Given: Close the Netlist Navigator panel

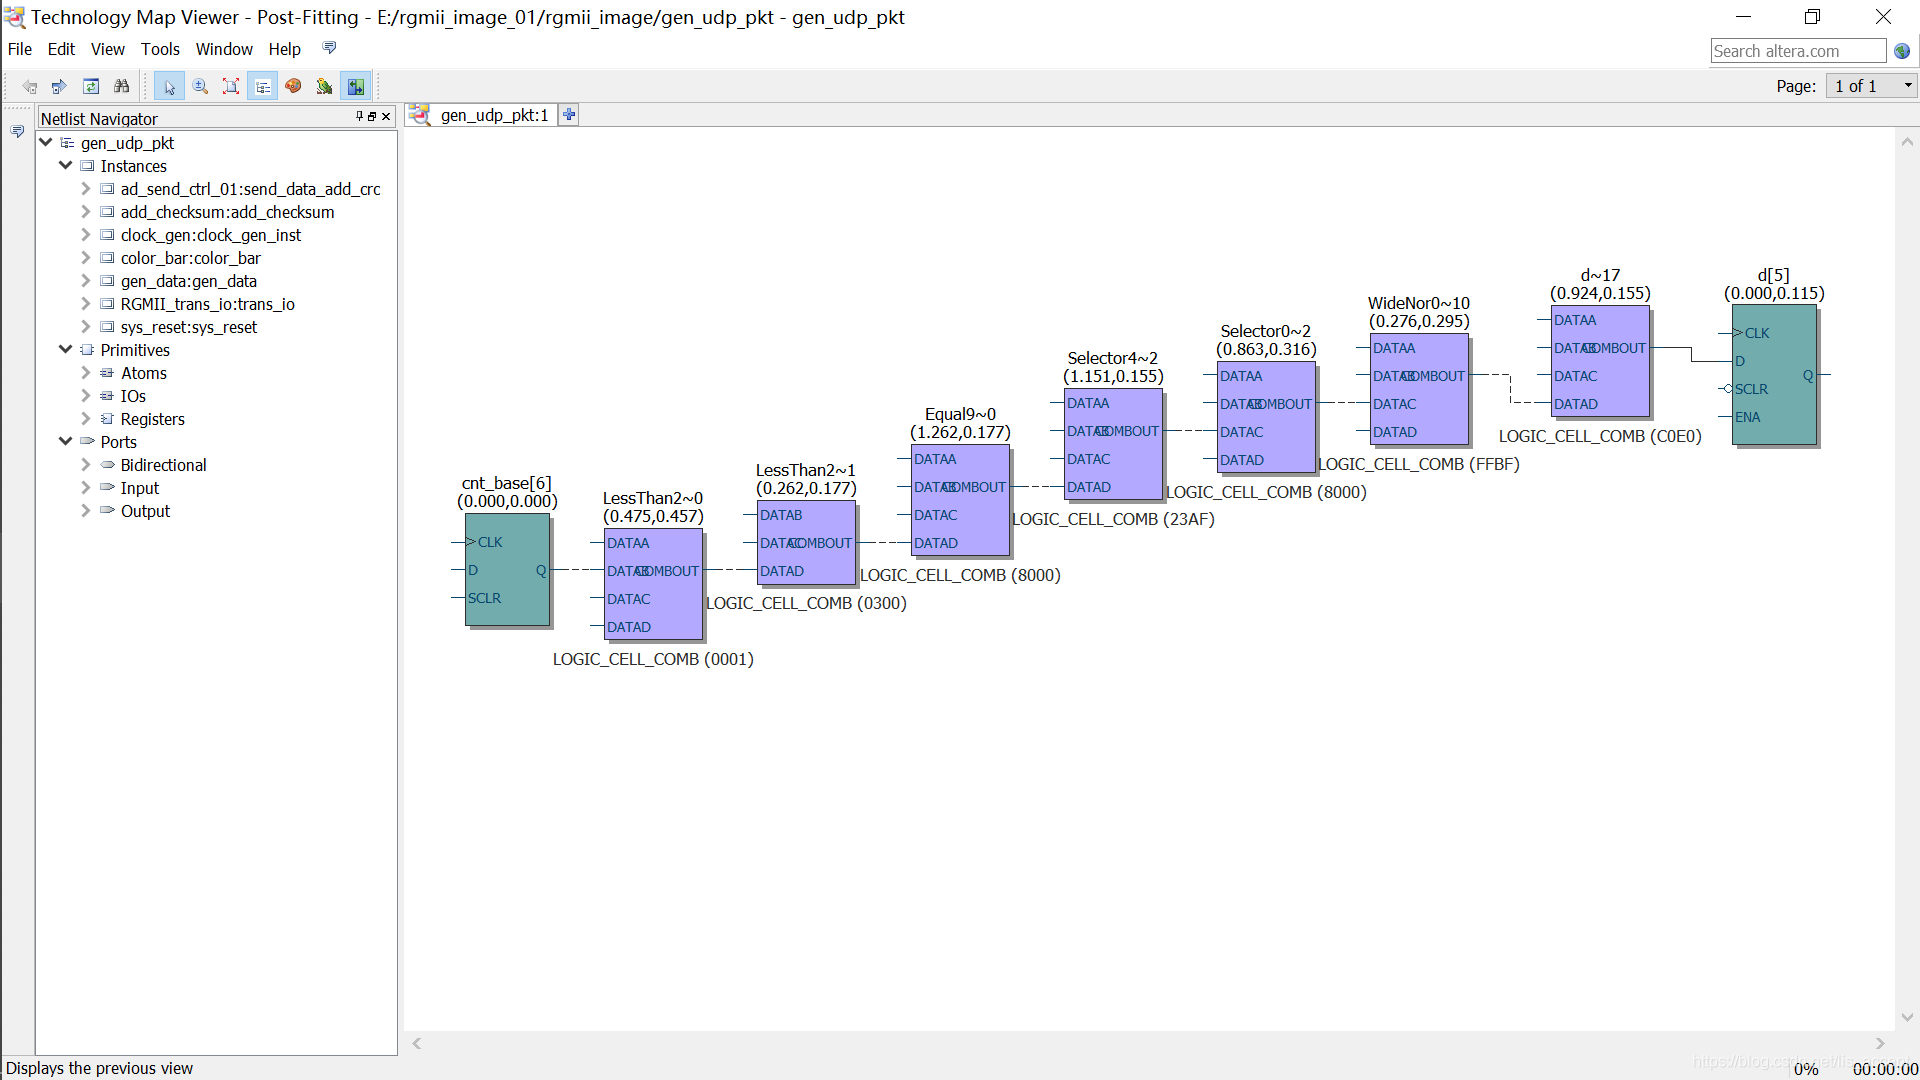Looking at the screenshot, I should click(386, 117).
